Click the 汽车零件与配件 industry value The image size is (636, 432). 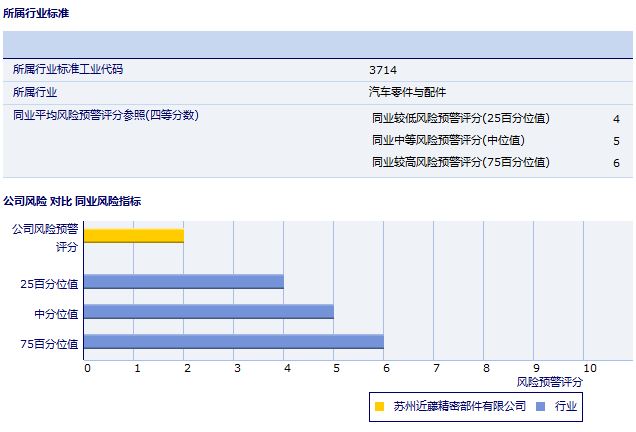407,92
